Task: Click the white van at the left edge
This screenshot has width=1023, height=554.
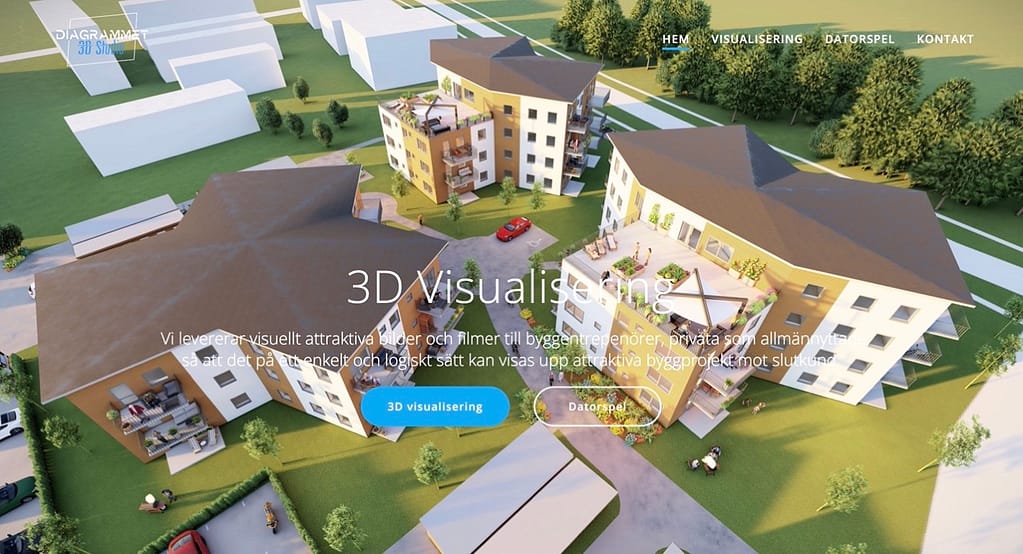Action: [9, 422]
